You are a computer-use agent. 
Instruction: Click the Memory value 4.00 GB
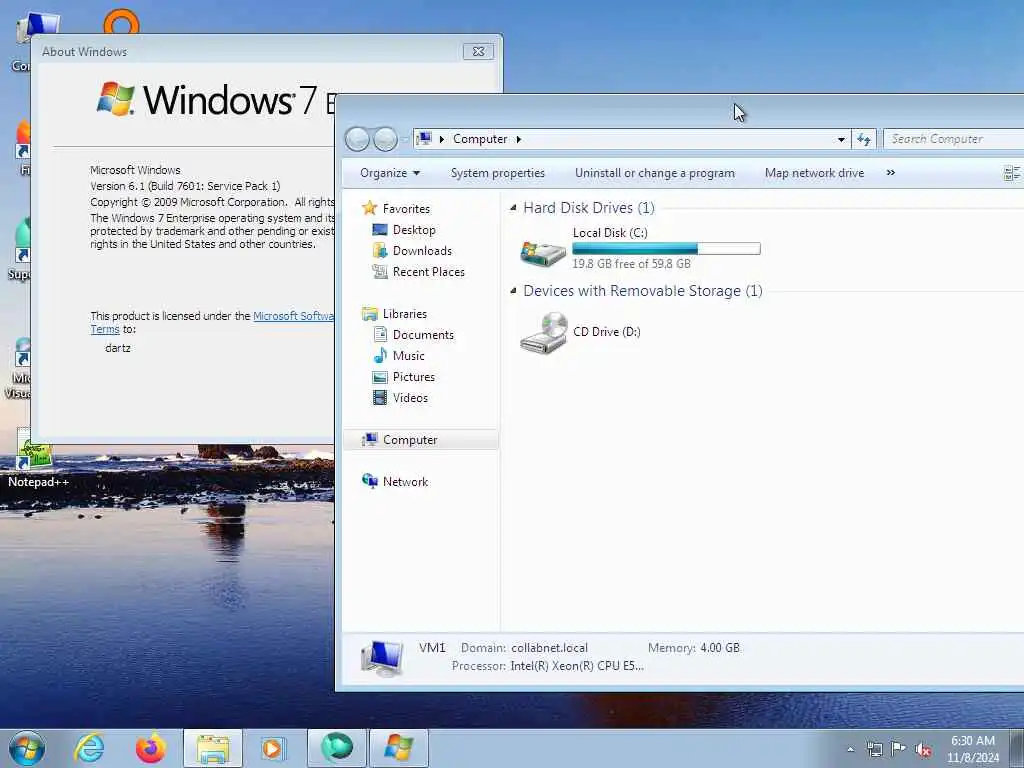pos(720,648)
